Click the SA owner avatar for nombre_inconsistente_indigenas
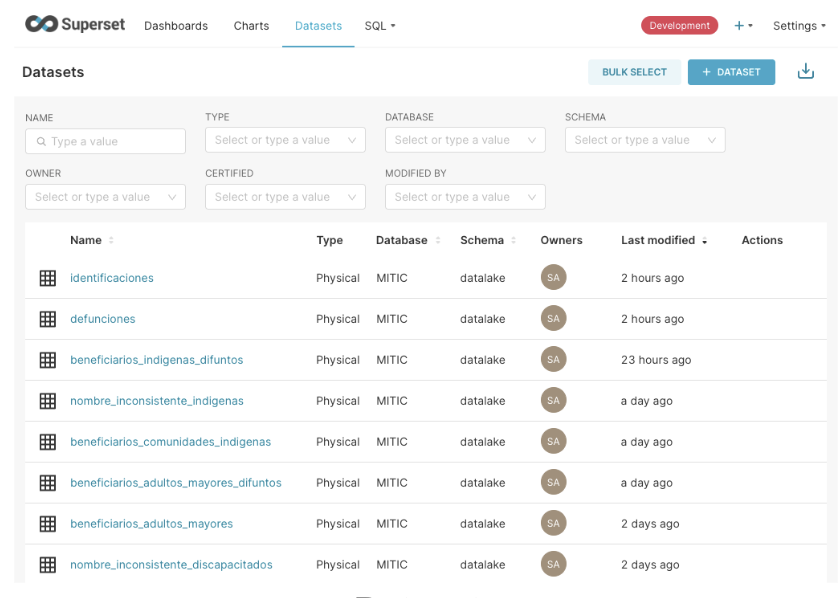This screenshot has width=840, height=598. (553, 401)
